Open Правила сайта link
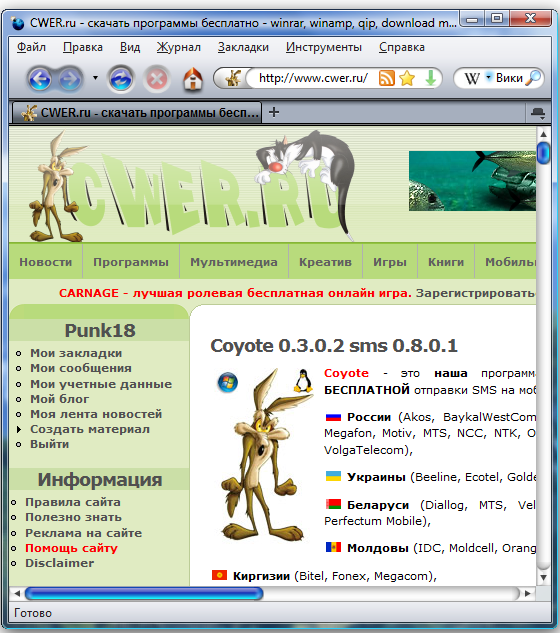Screen dimensions: 560x633 point(73,502)
